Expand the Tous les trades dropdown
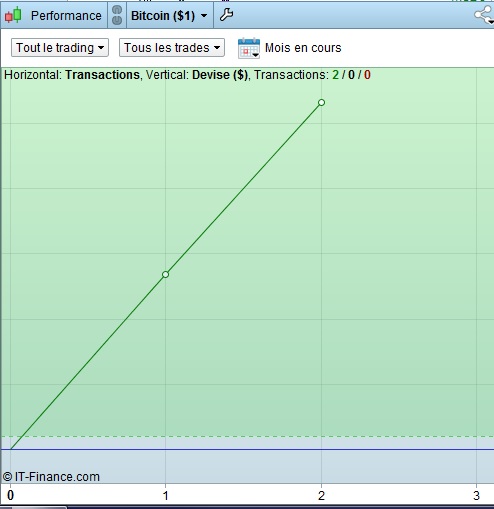 172,48
